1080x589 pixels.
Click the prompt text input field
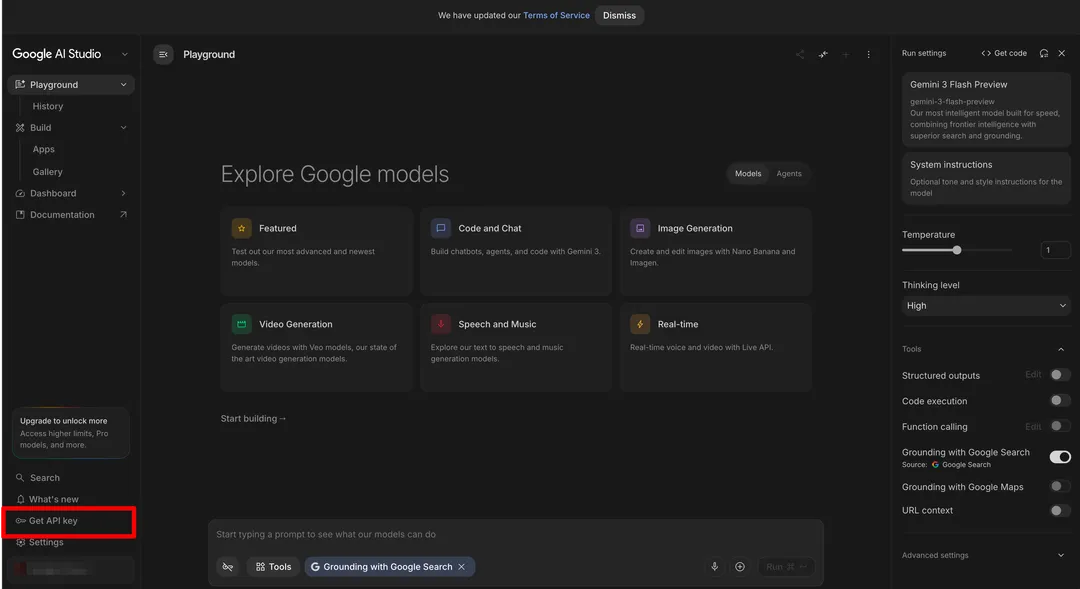coord(516,534)
